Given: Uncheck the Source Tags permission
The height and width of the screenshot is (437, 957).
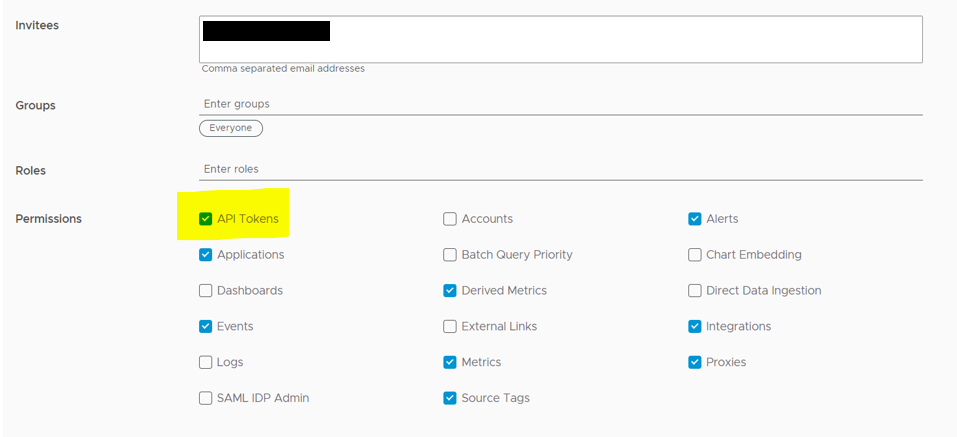Looking at the screenshot, I should [x=450, y=398].
